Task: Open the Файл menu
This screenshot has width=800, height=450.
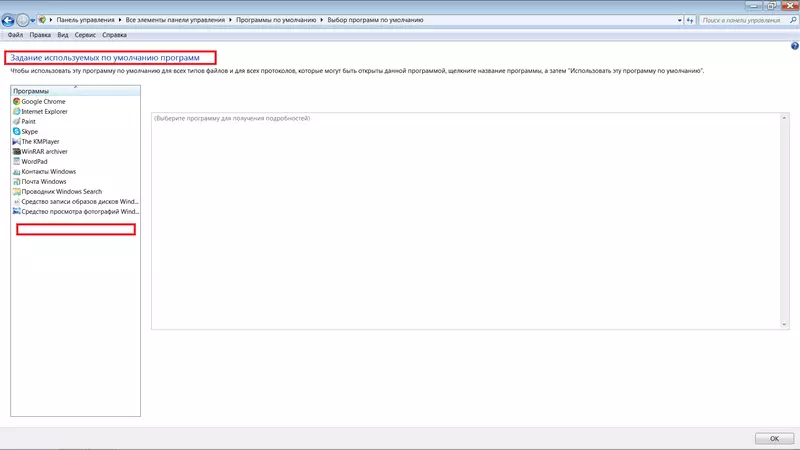Action: pos(15,35)
